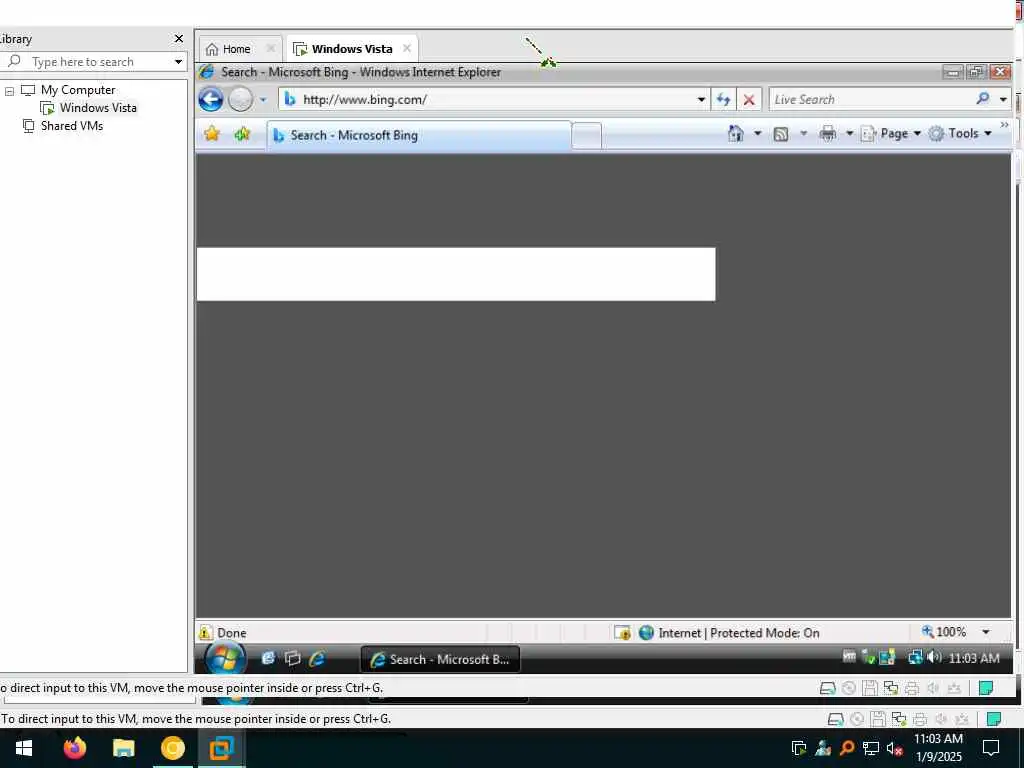
Task: Show more toolbar commands via the >> chevron
Action: [1004, 125]
